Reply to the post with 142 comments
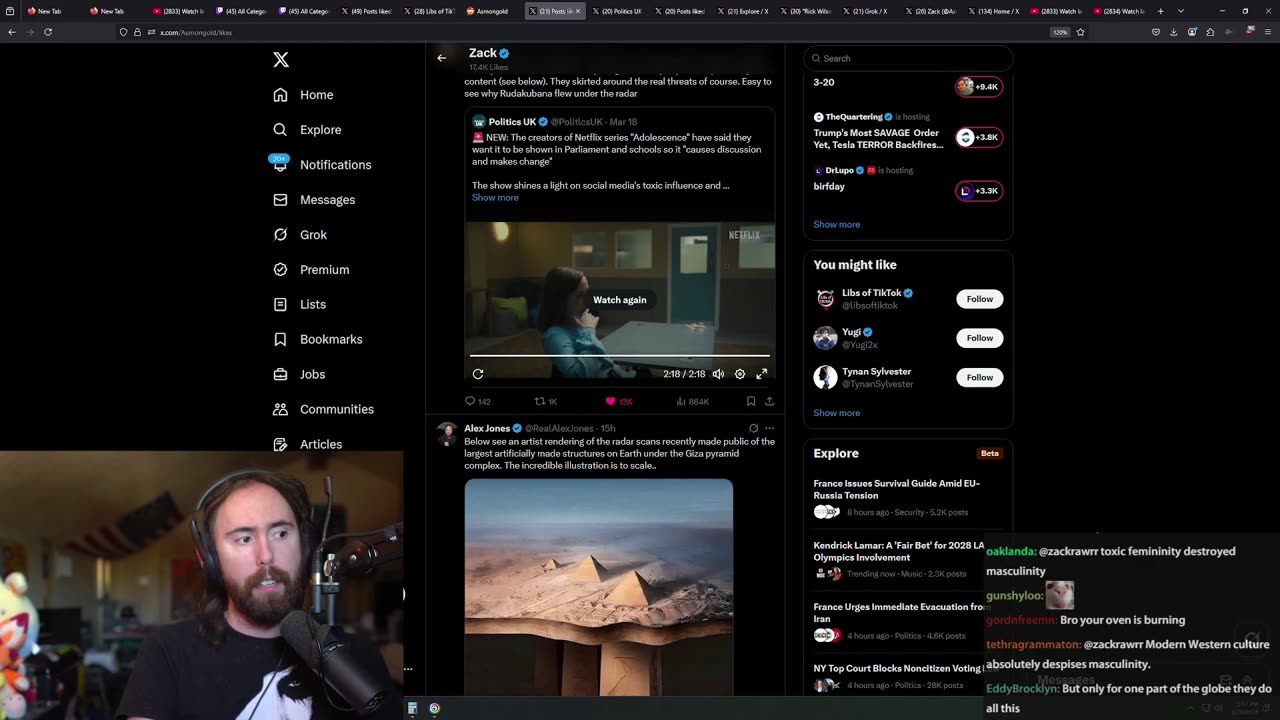Viewport: 1280px width, 720px height. tap(477, 401)
